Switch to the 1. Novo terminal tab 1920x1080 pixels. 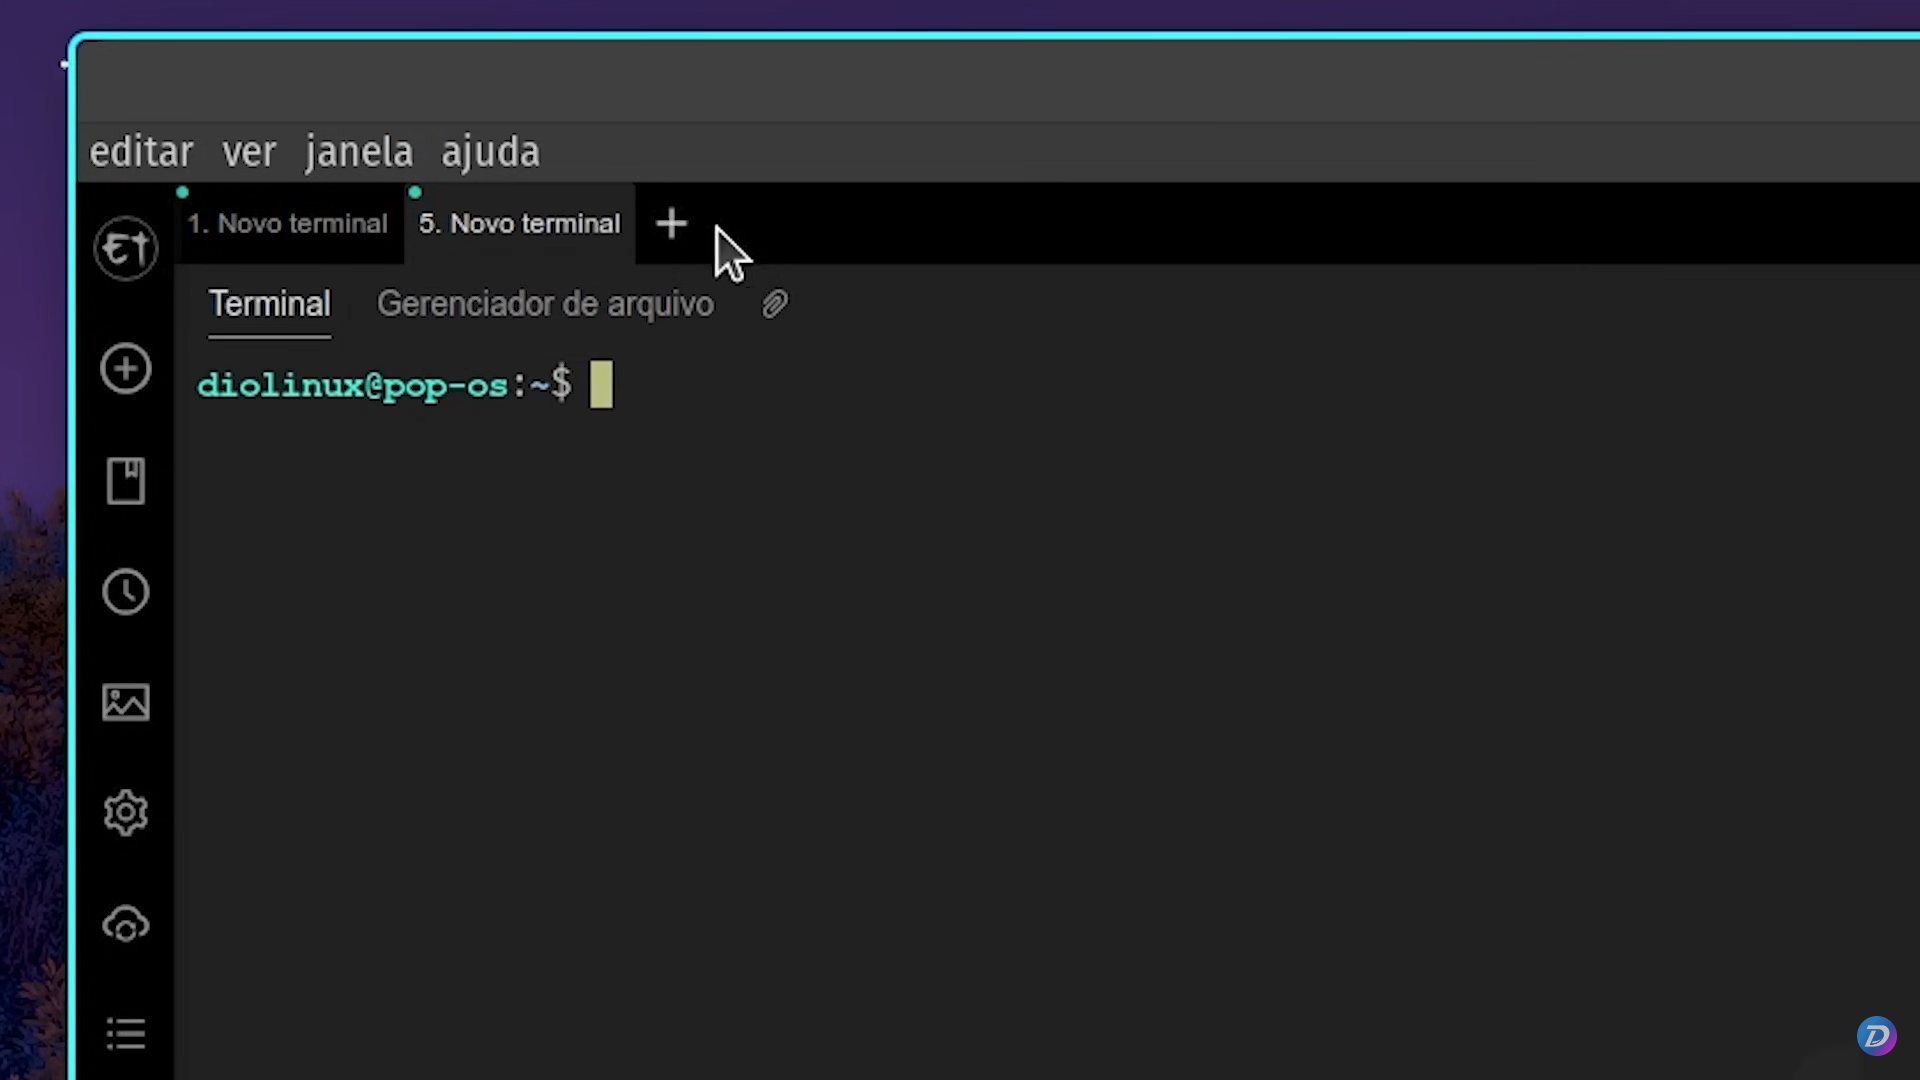[287, 223]
